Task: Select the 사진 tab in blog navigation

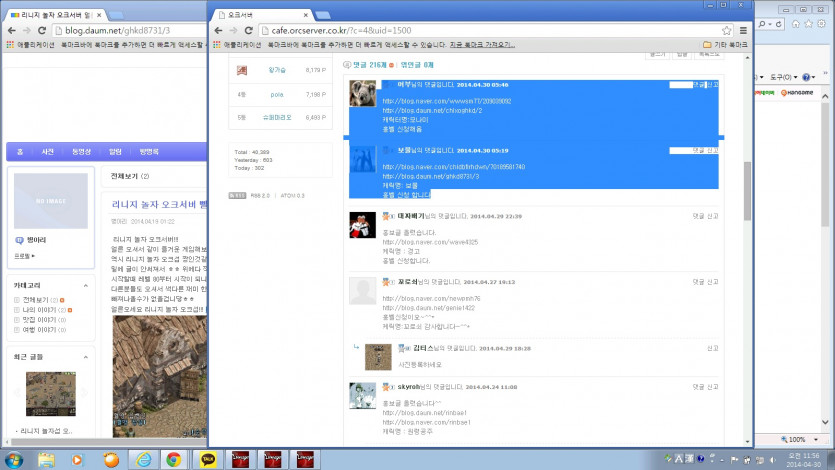Action: (47, 151)
